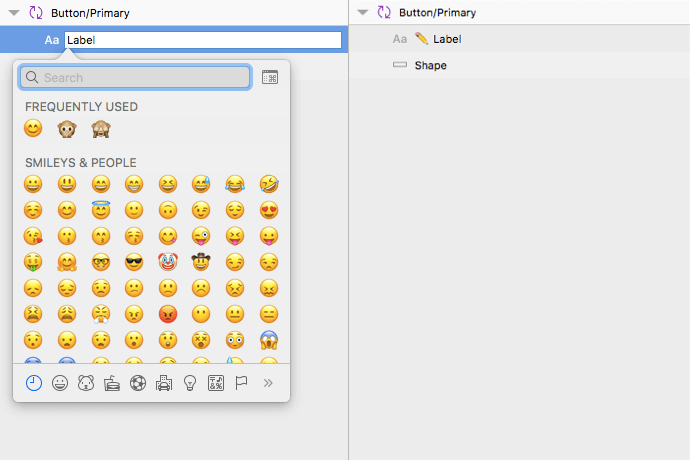Insert the winking tongue-out emoji

201,236
